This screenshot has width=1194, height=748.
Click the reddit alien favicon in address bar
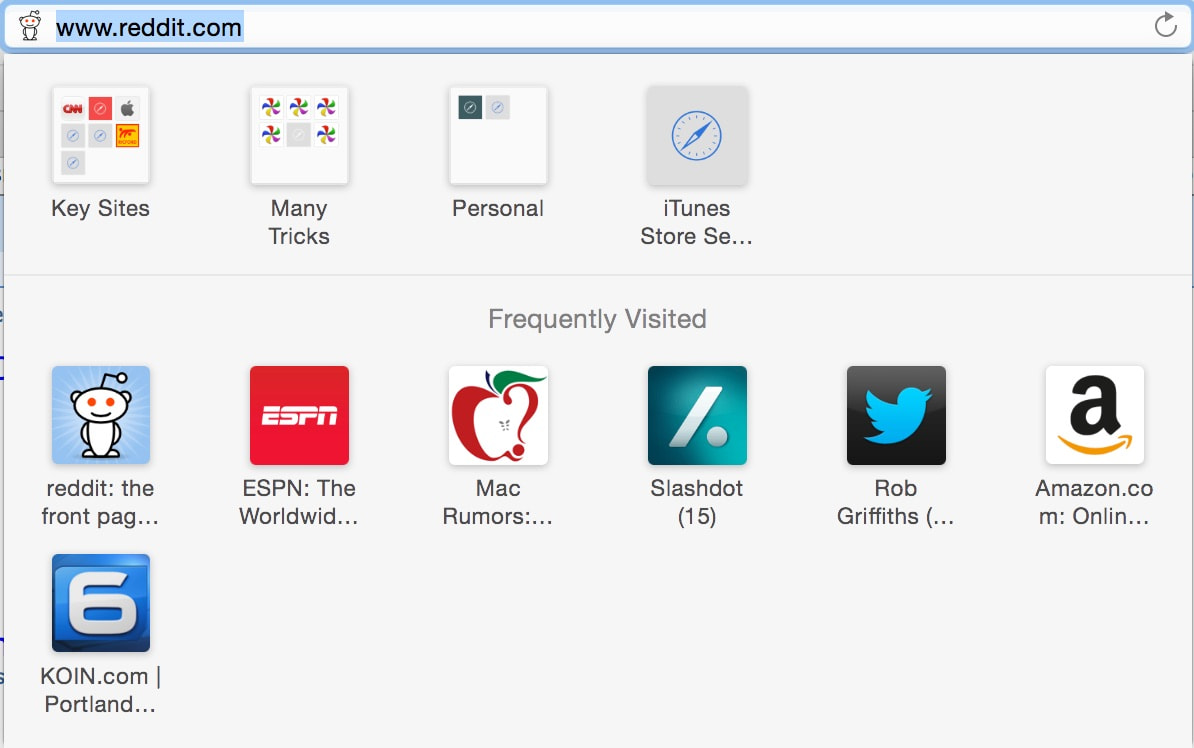pyautogui.click(x=30, y=26)
